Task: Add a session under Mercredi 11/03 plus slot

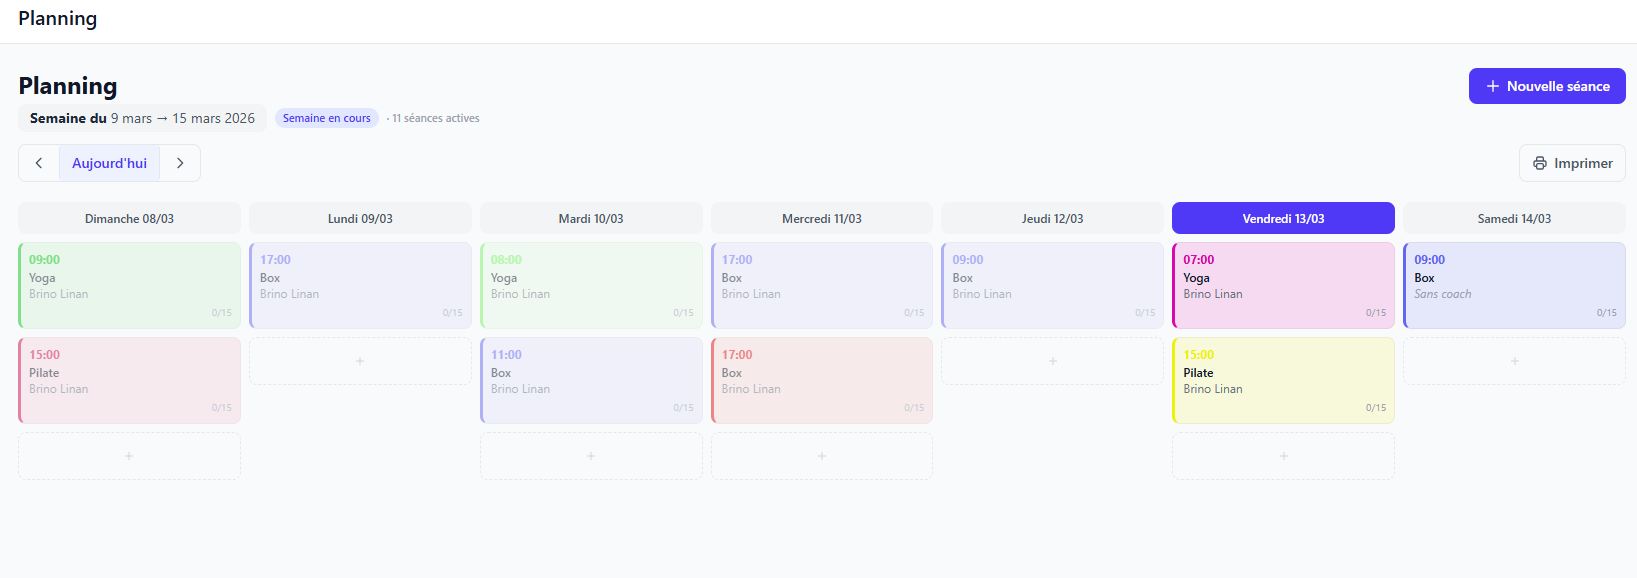Action: [x=822, y=456]
